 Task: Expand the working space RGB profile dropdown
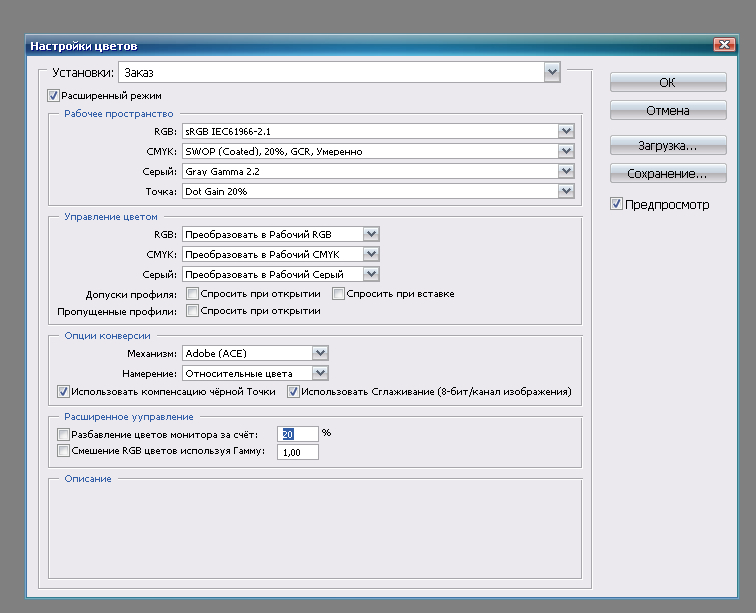pos(566,131)
